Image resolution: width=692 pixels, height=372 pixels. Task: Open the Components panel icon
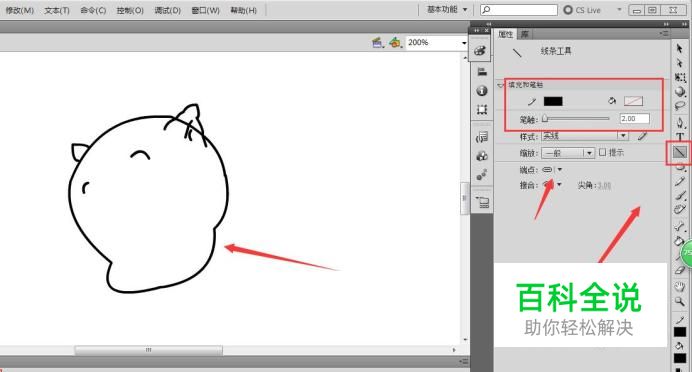tap(481, 156)
